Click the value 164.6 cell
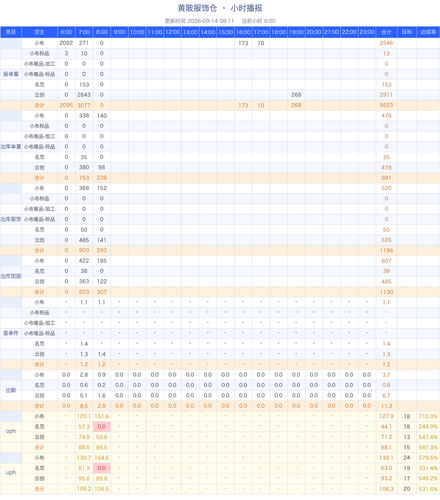This screenshot has height=500, width=440. [x=102, y=458]
